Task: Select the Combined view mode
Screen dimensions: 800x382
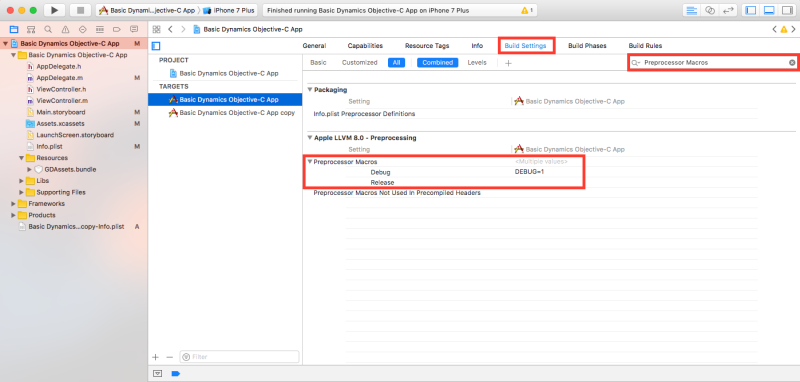Action: 438,63
